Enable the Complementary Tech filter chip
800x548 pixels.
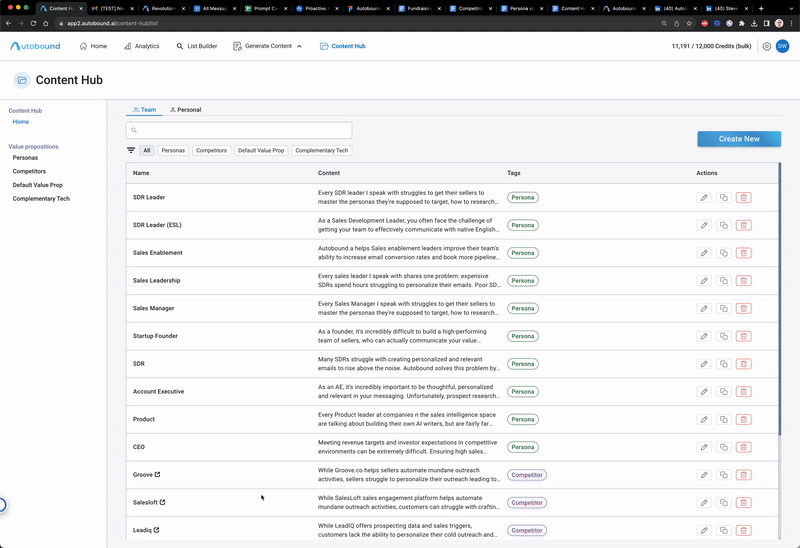321,150
